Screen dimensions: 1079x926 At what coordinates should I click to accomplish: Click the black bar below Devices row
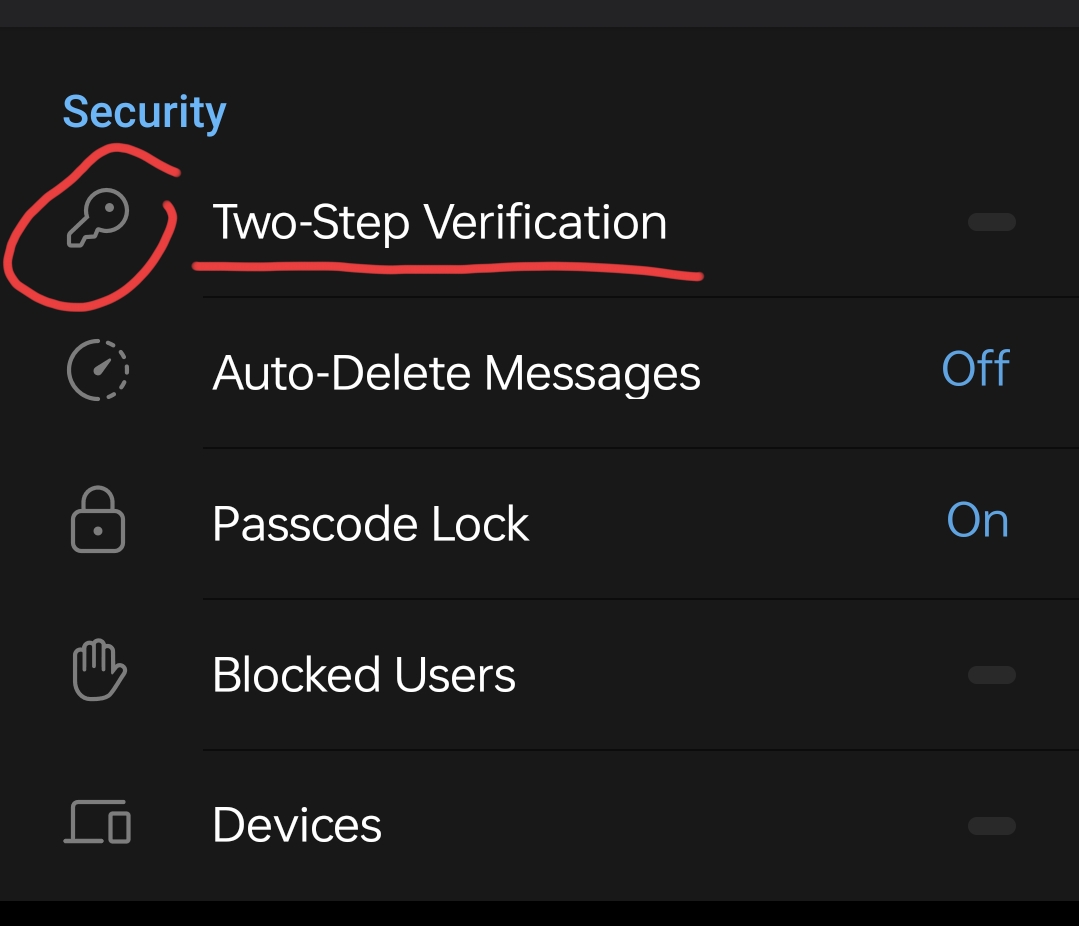(539, 913)
